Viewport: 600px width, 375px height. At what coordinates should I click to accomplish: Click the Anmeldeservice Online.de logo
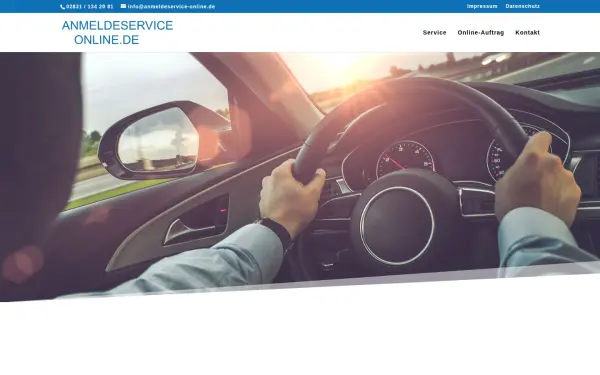coord(117,33)
